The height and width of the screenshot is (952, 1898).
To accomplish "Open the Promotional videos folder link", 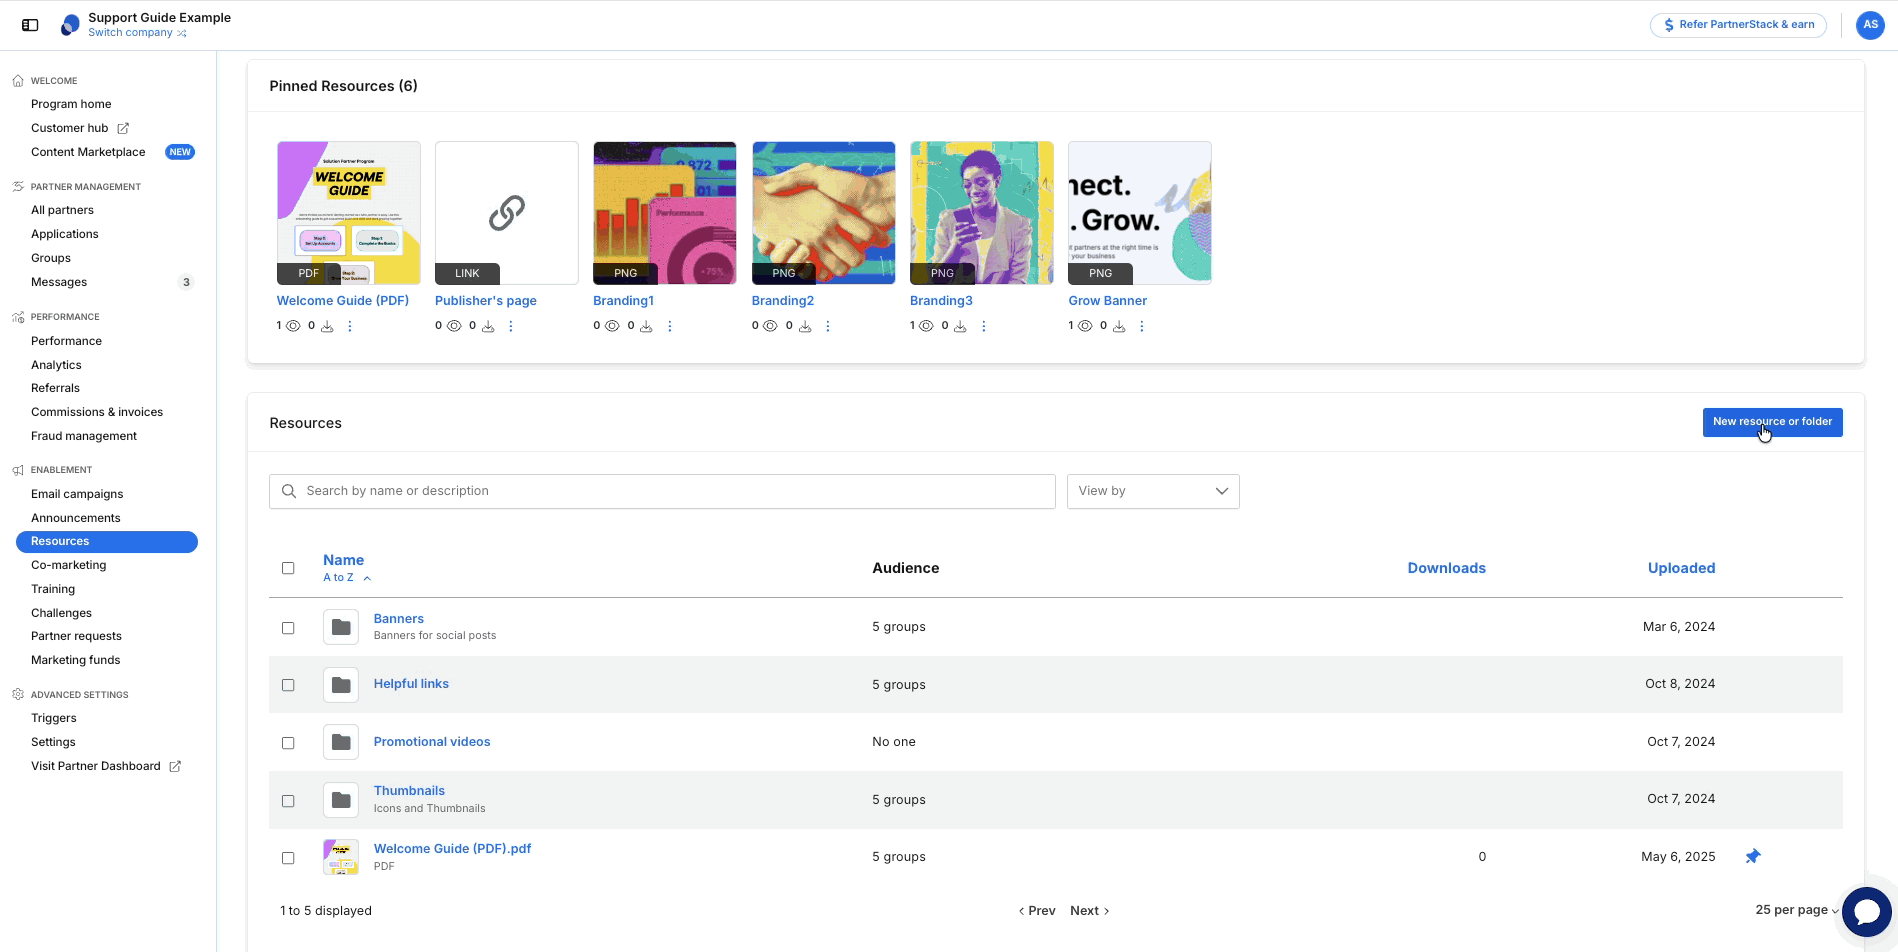I will tap(432, 742).
